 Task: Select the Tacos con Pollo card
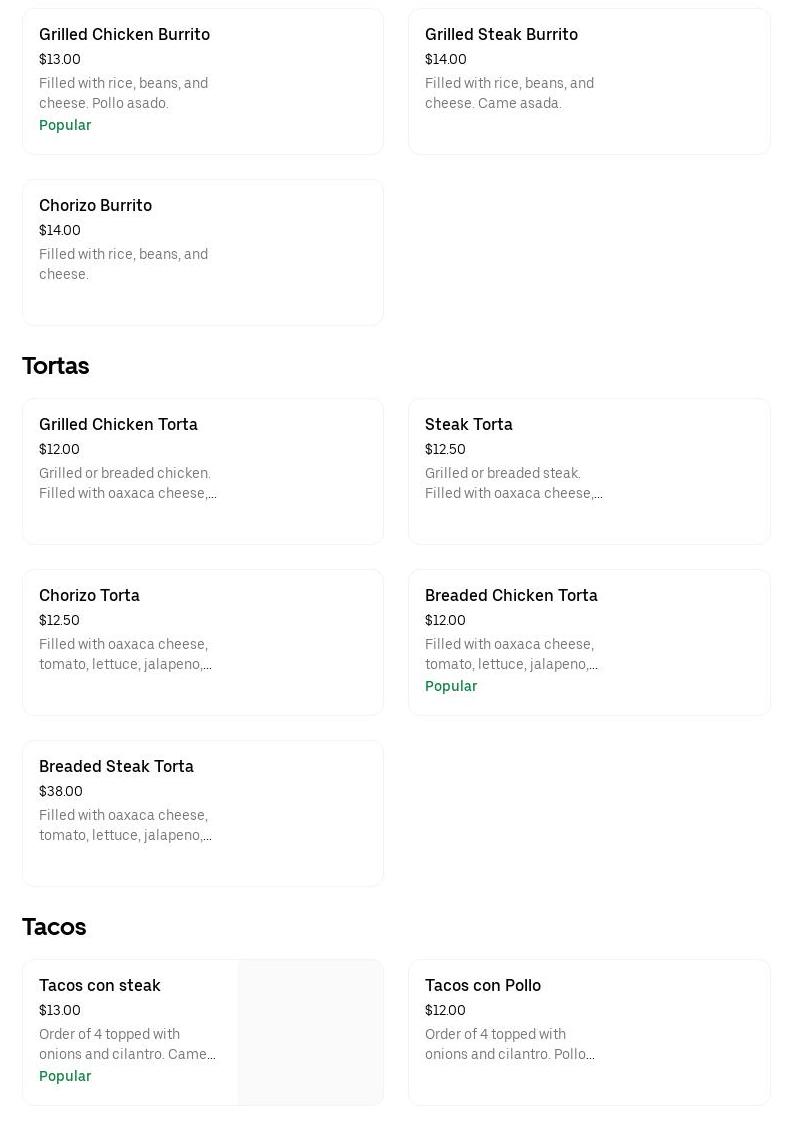[588, 1032]
